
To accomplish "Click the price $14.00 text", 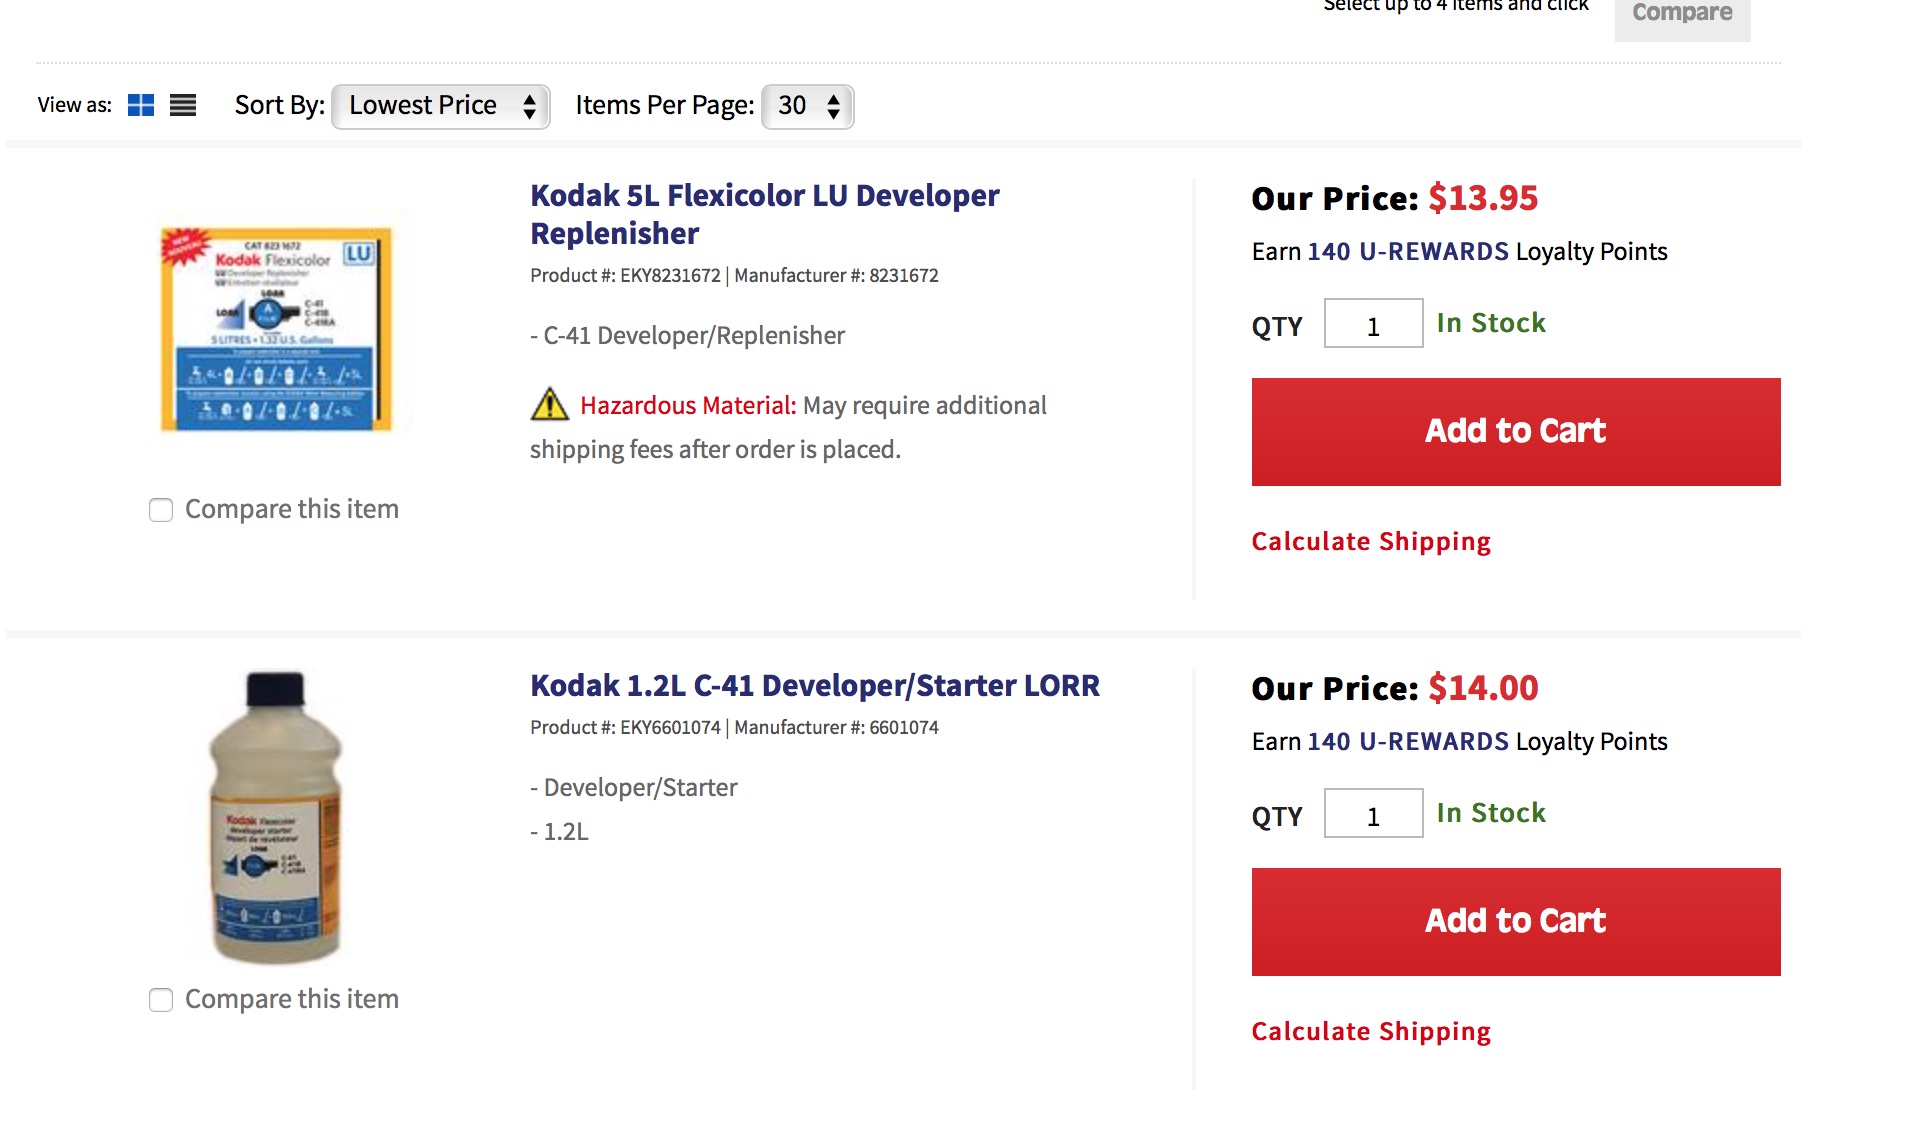I will click(x=1483, y=688).
